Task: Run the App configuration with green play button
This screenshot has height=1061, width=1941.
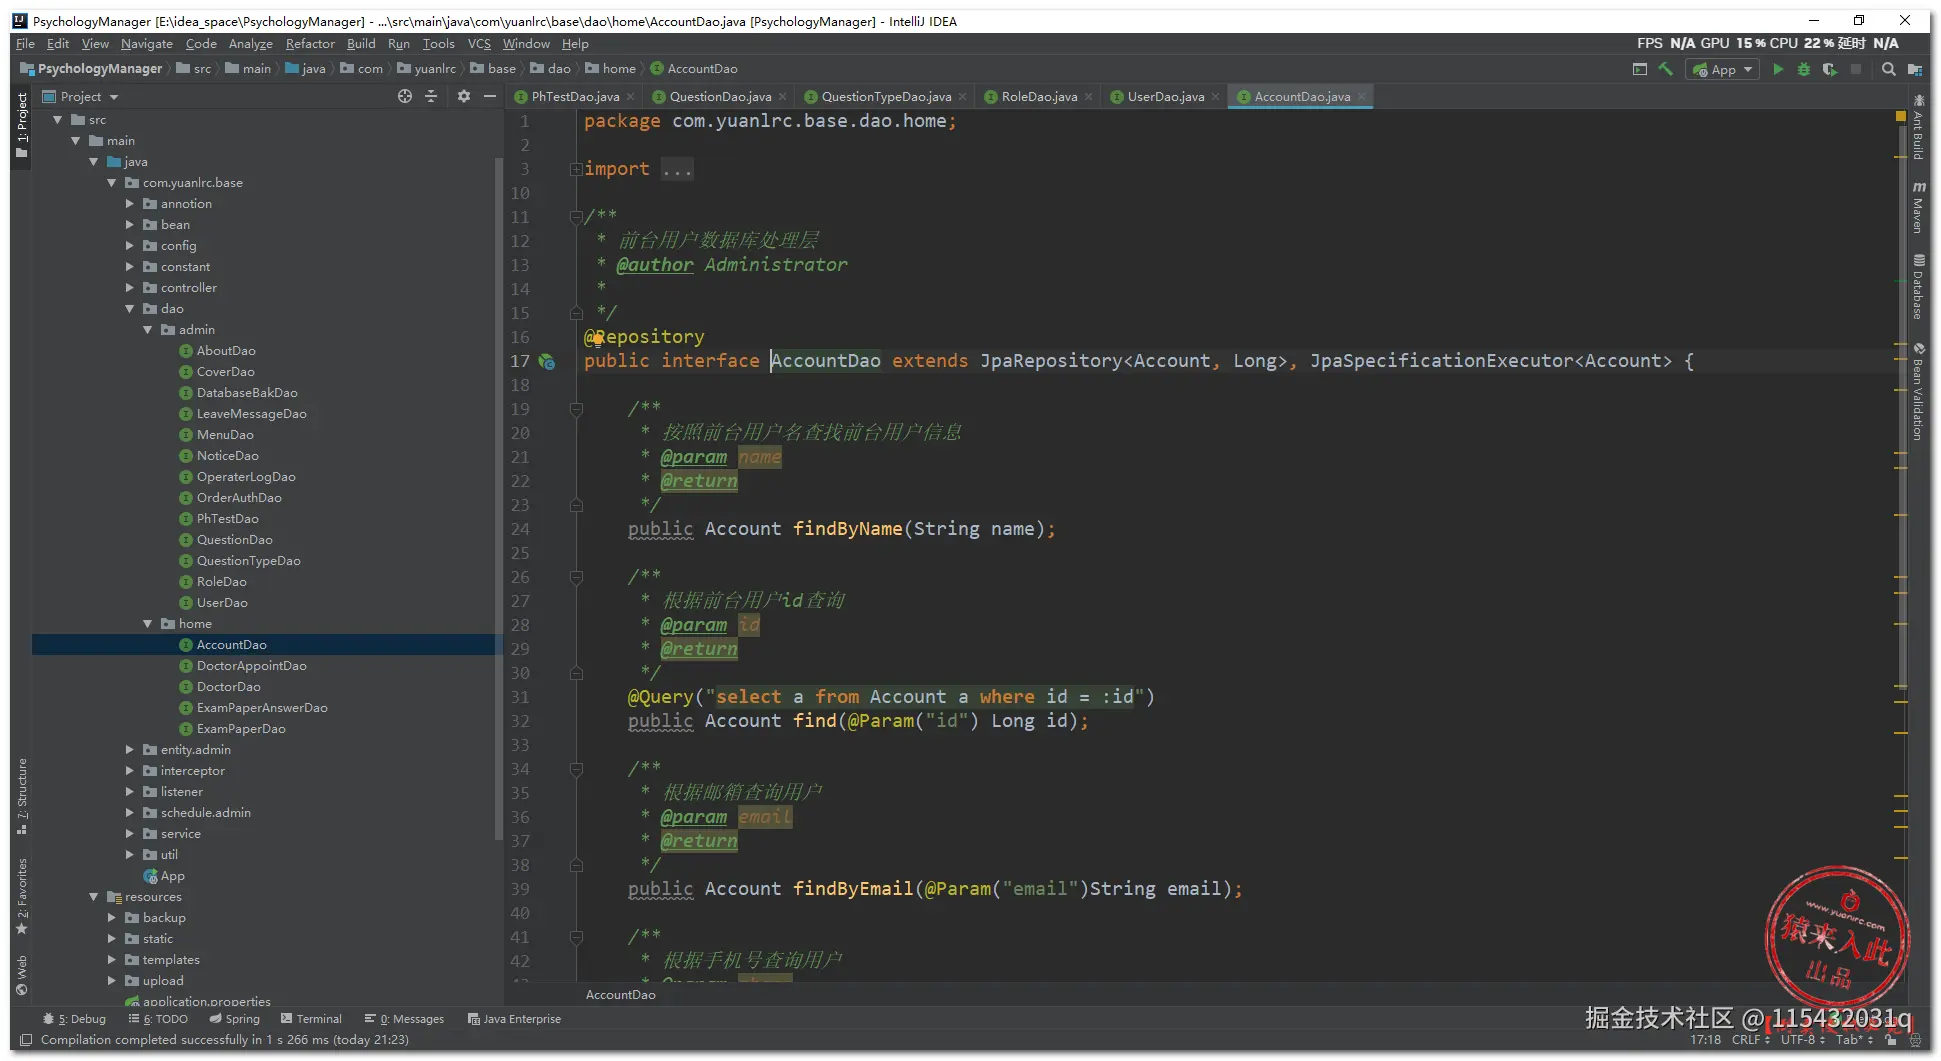Action: 1778,69
